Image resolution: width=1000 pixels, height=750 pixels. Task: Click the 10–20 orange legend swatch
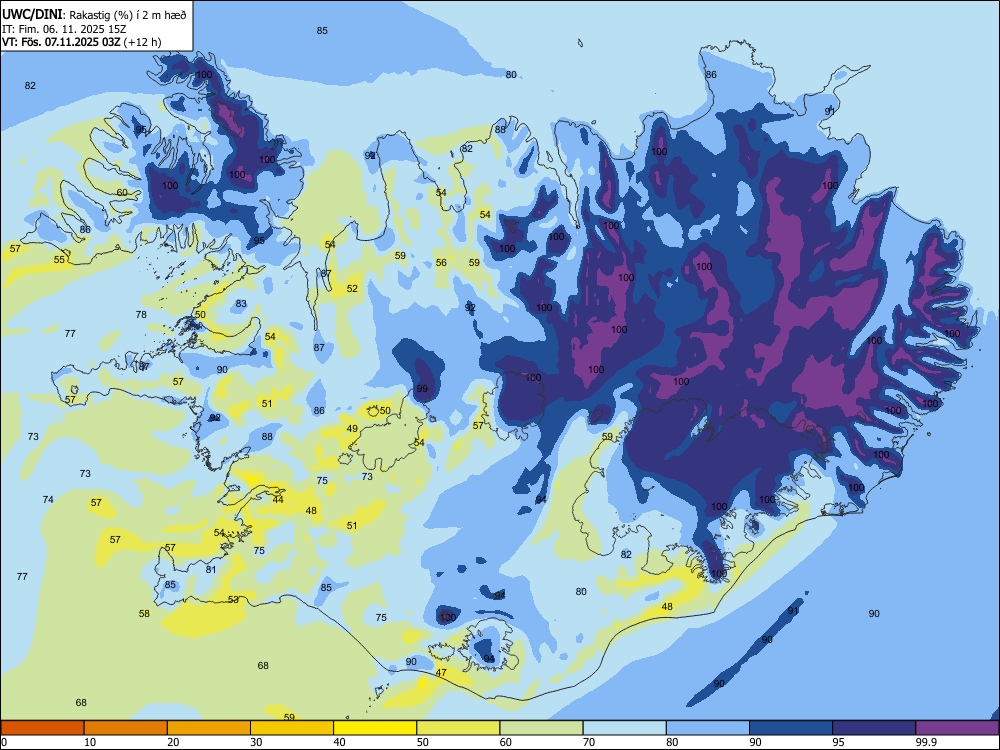126,728
